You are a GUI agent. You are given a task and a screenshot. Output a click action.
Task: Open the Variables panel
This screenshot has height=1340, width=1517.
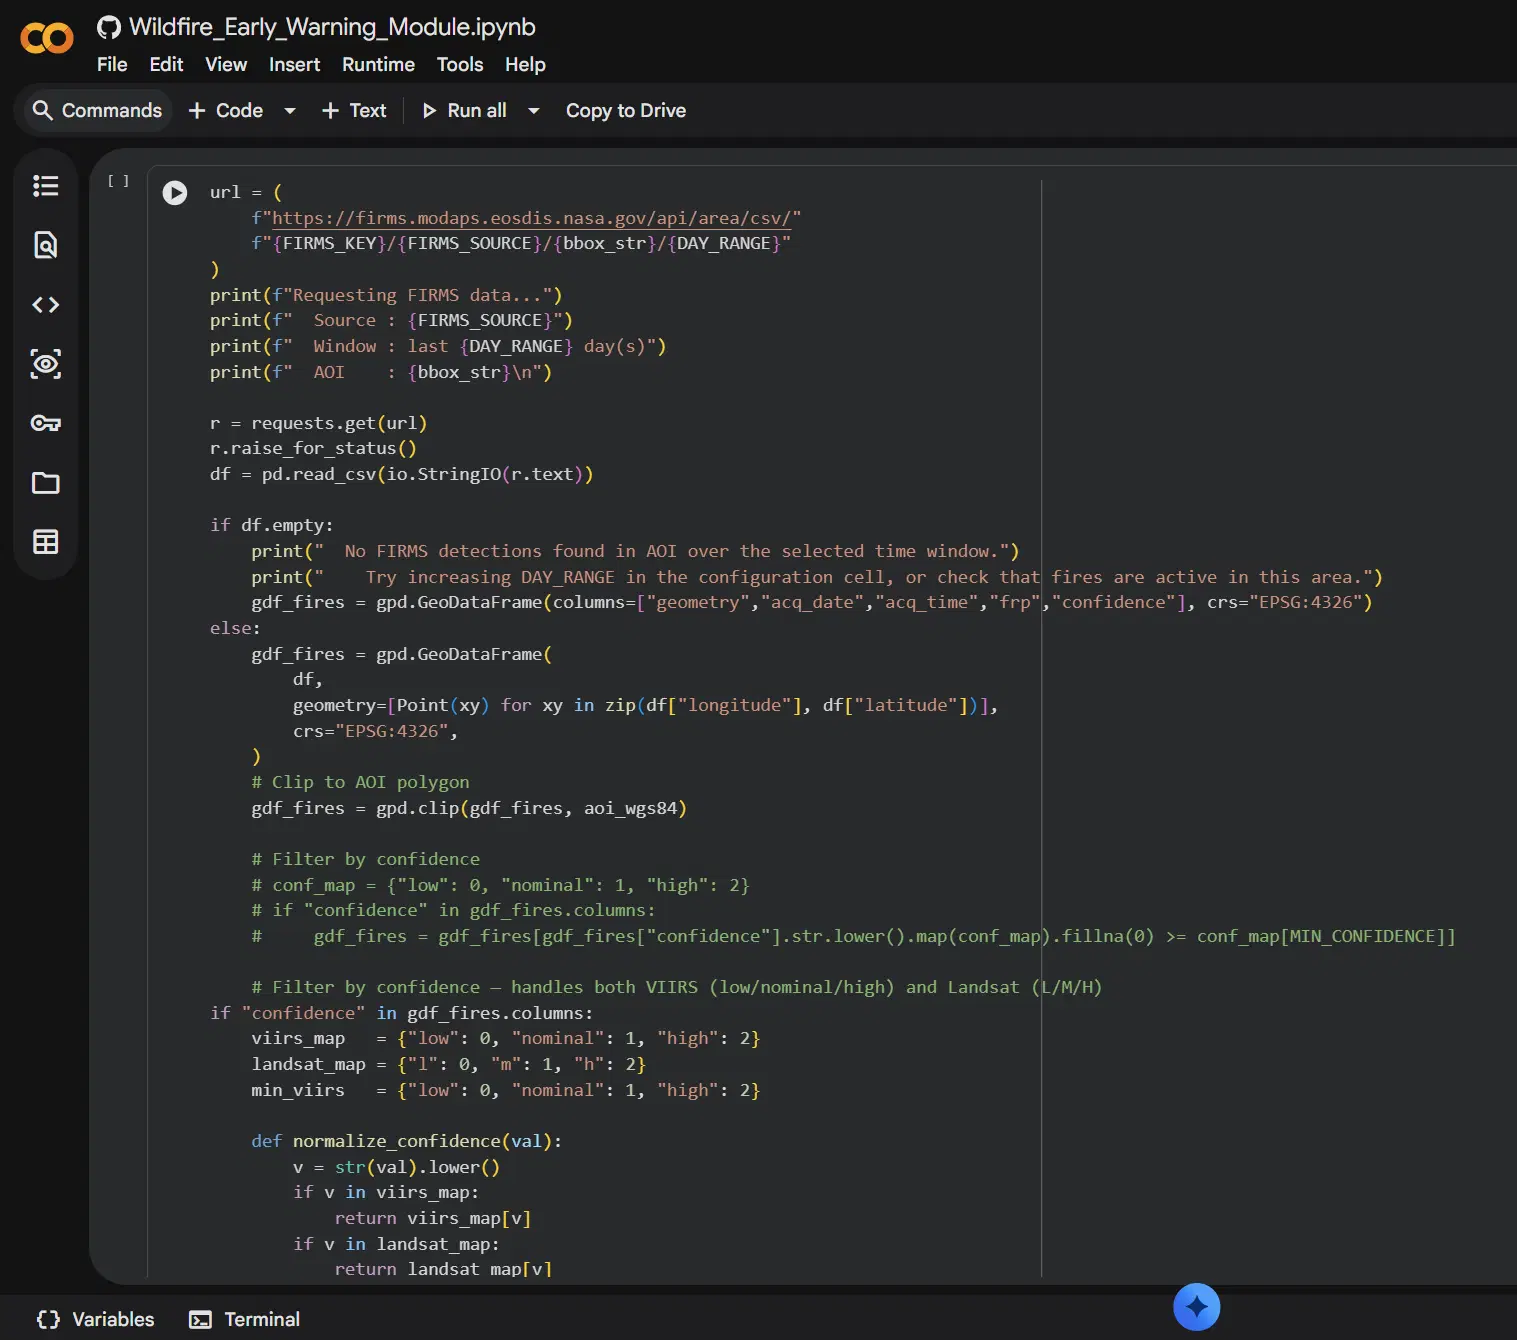coord(96,1319)
